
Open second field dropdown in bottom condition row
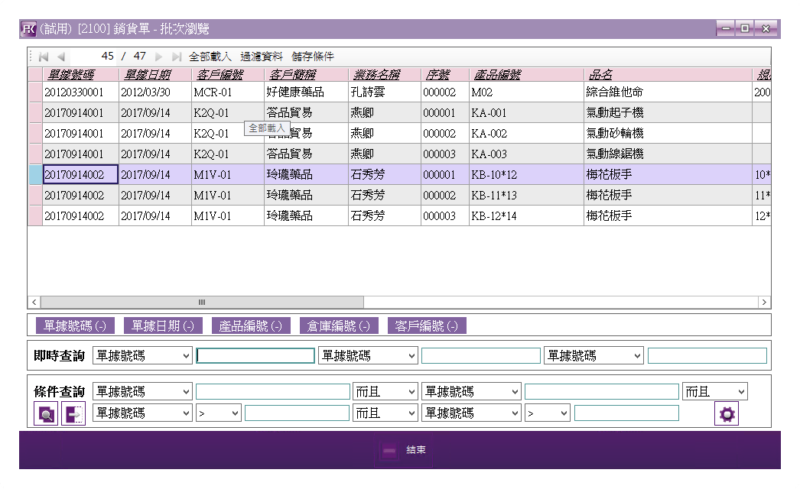tap(471, 413)
